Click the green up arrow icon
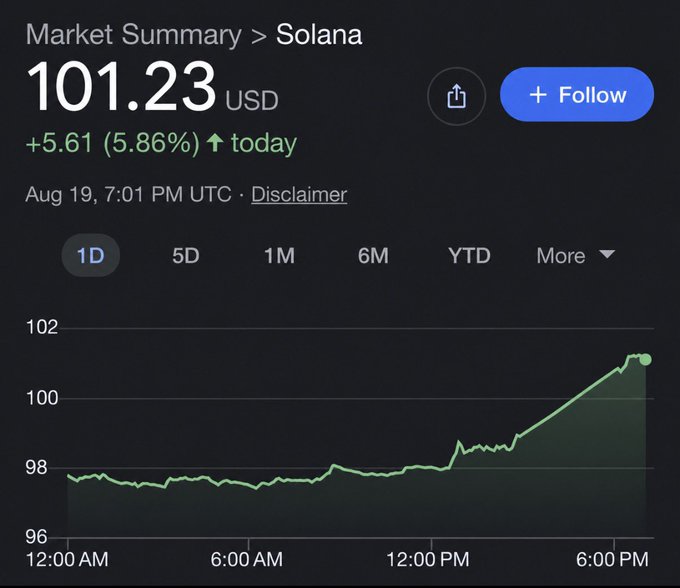Viewport: 680px width, 588px height. click(x=215, y=143)
